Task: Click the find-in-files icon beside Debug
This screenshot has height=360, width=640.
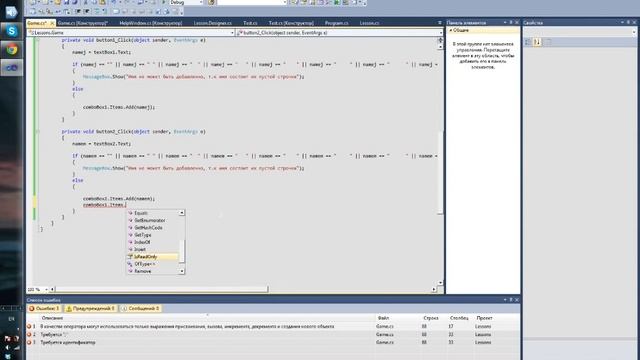Action: (x=211, y=2)
